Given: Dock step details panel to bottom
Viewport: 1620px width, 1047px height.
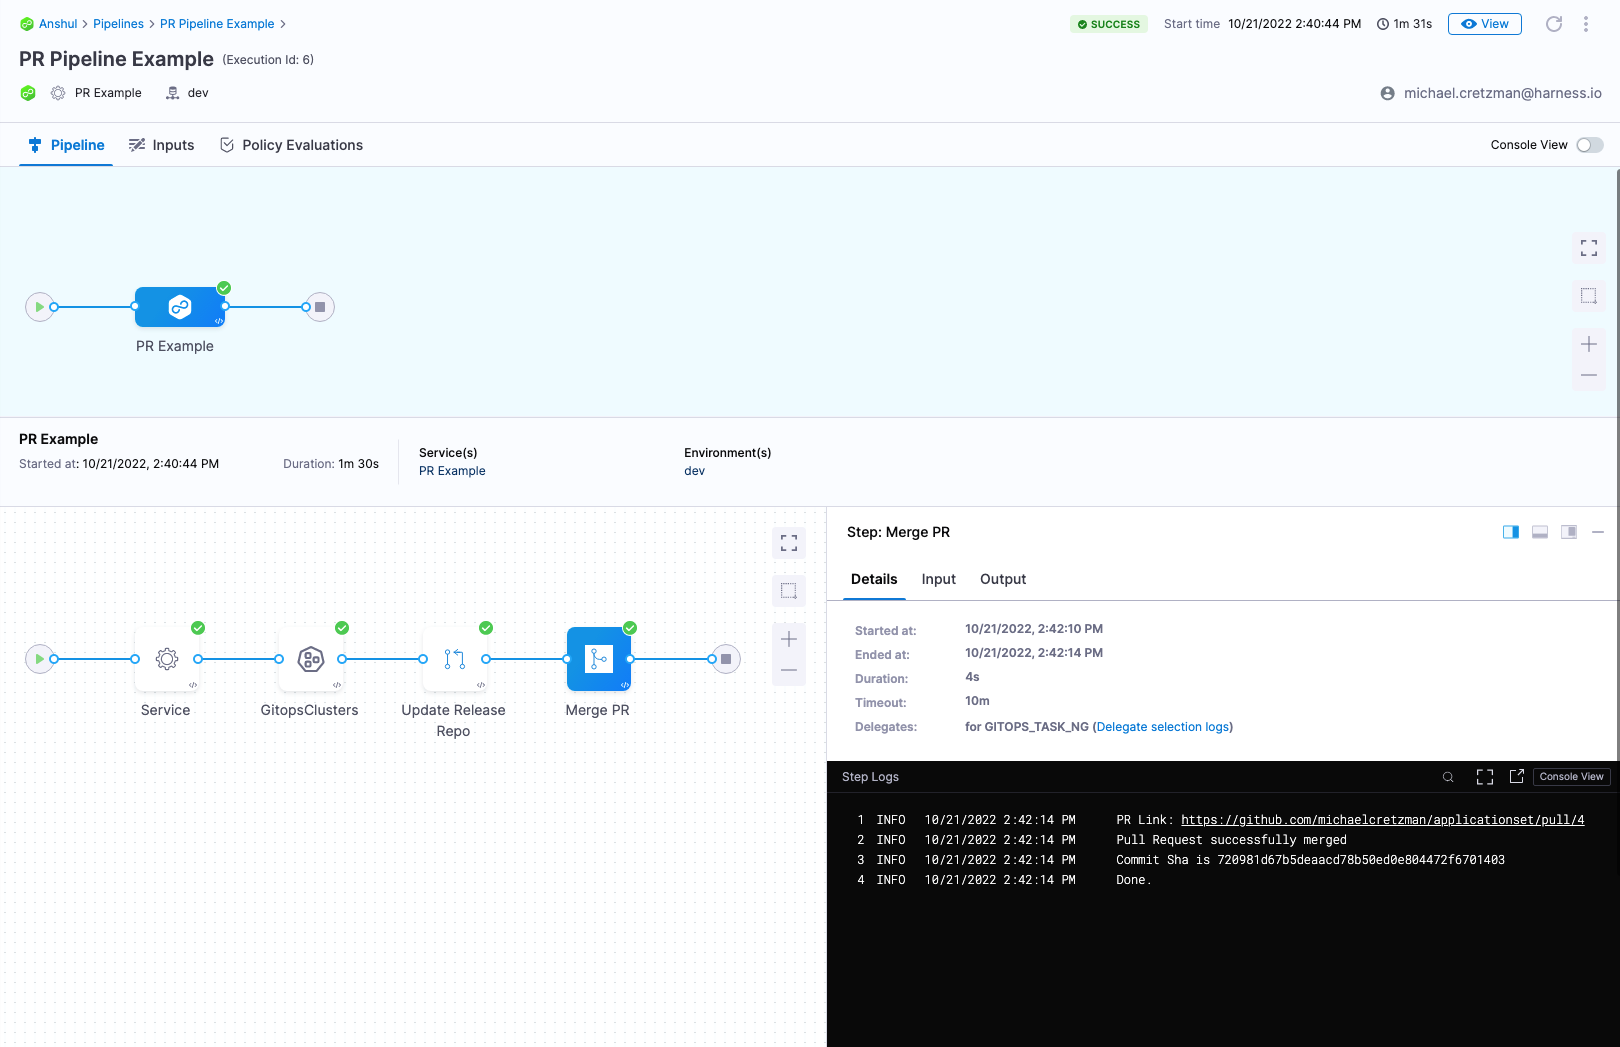Looking at the screenshot, I should coord(1540,532).
